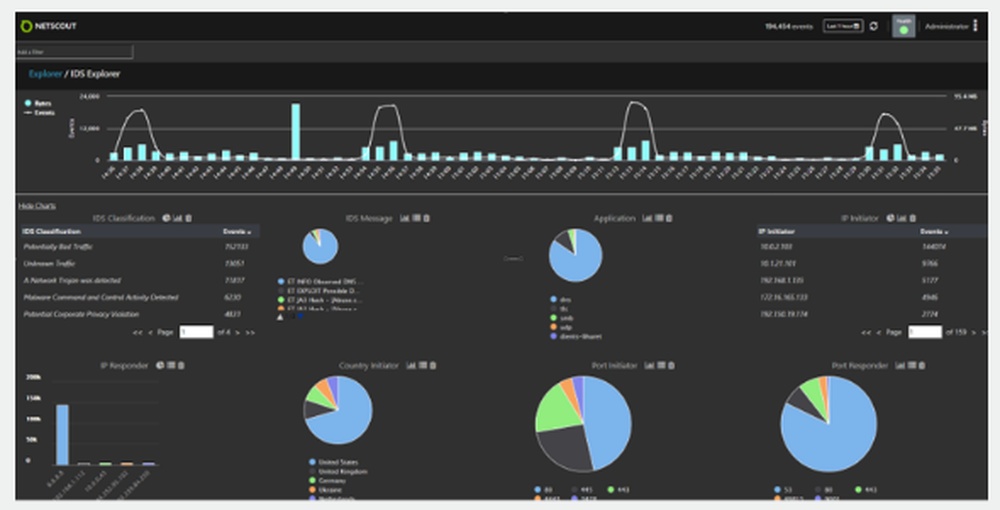Screen dimensions: 1000x510
Task: Show Application as table
Action: click(x=659, y=218)
